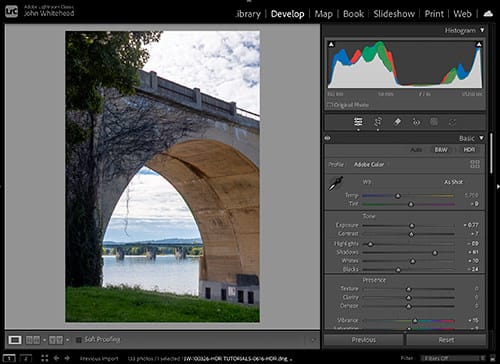Toggle shadow clipping indicator in histogram
This screenshot has width=500, height=364.
pos(331,44)
